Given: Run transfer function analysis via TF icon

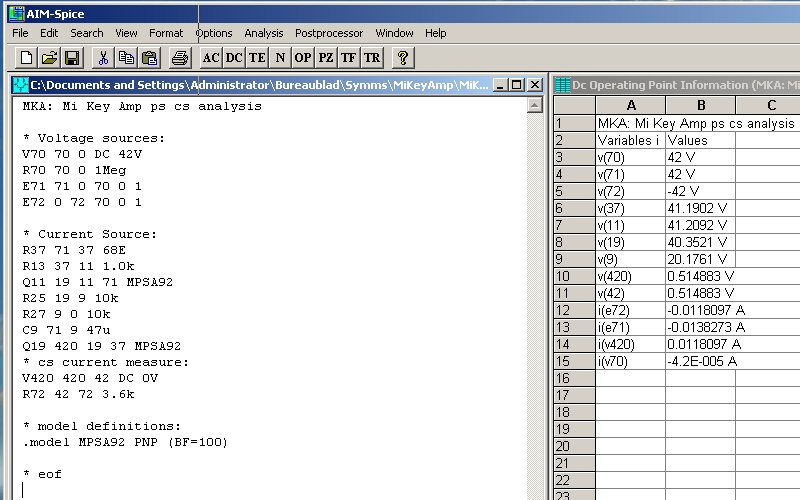Looking at the screenshot, I should click(348, 58).
